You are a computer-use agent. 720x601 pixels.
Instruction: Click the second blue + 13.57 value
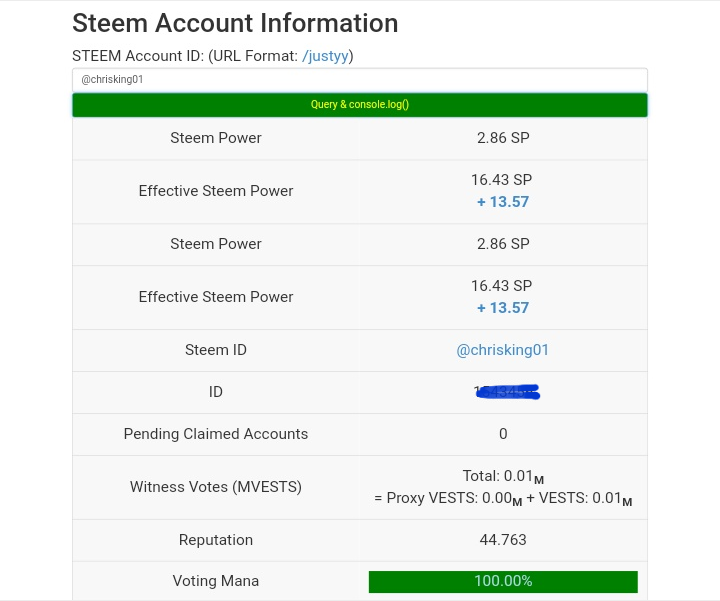point(503,308)
